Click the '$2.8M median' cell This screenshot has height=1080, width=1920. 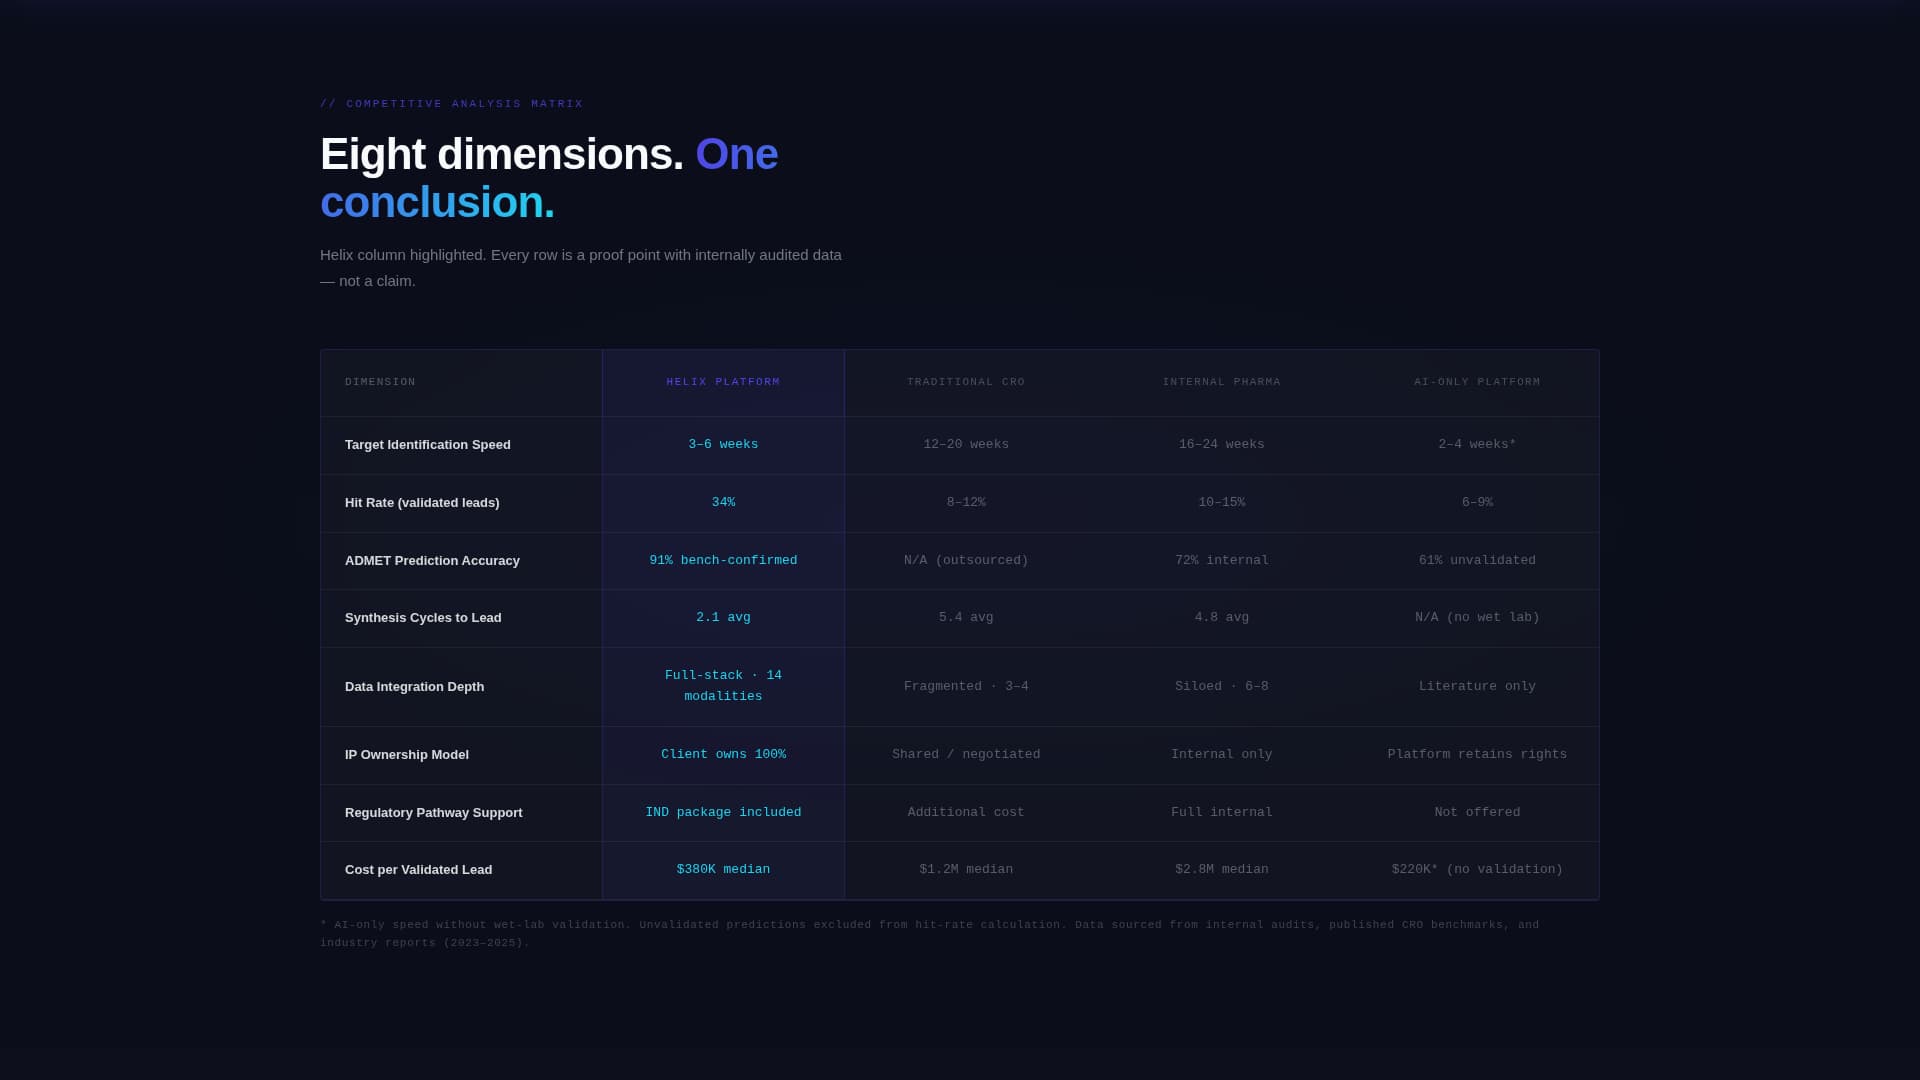[x=1221, y=870]
